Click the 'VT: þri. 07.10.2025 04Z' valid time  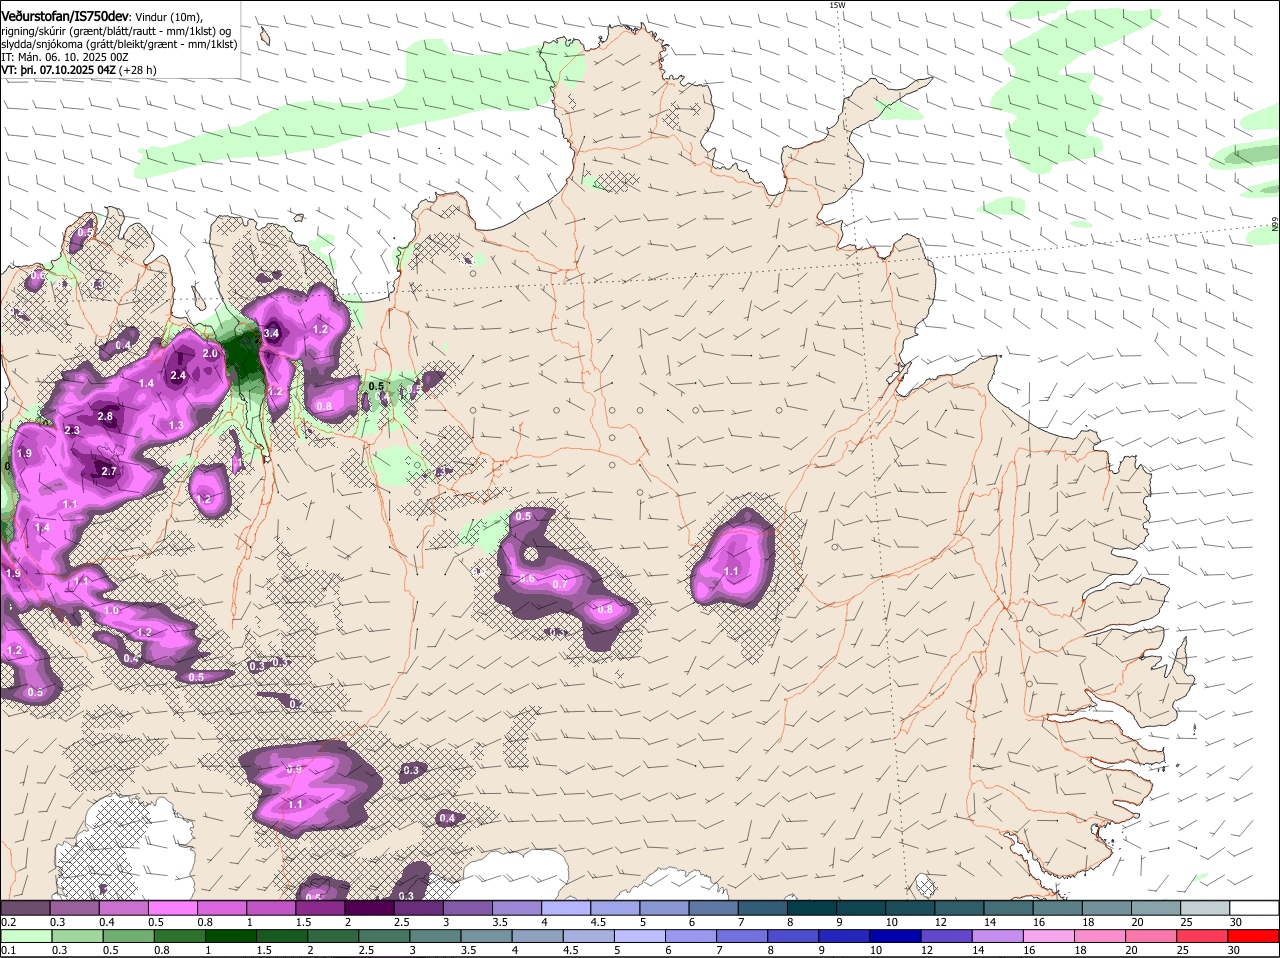pos(59,71)
